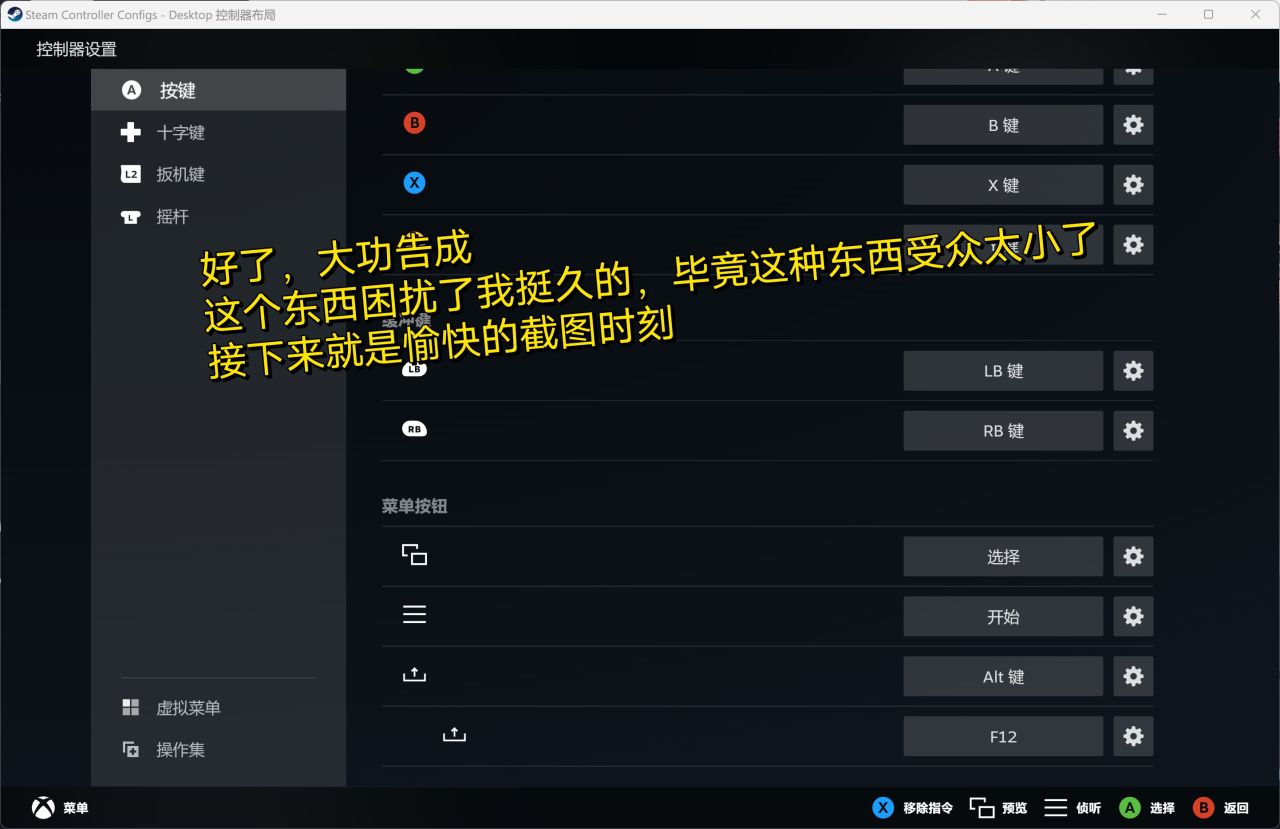Change the F12 binding button
Viewport: 1280px width, 829px height.
click(x=1003, y=737)
